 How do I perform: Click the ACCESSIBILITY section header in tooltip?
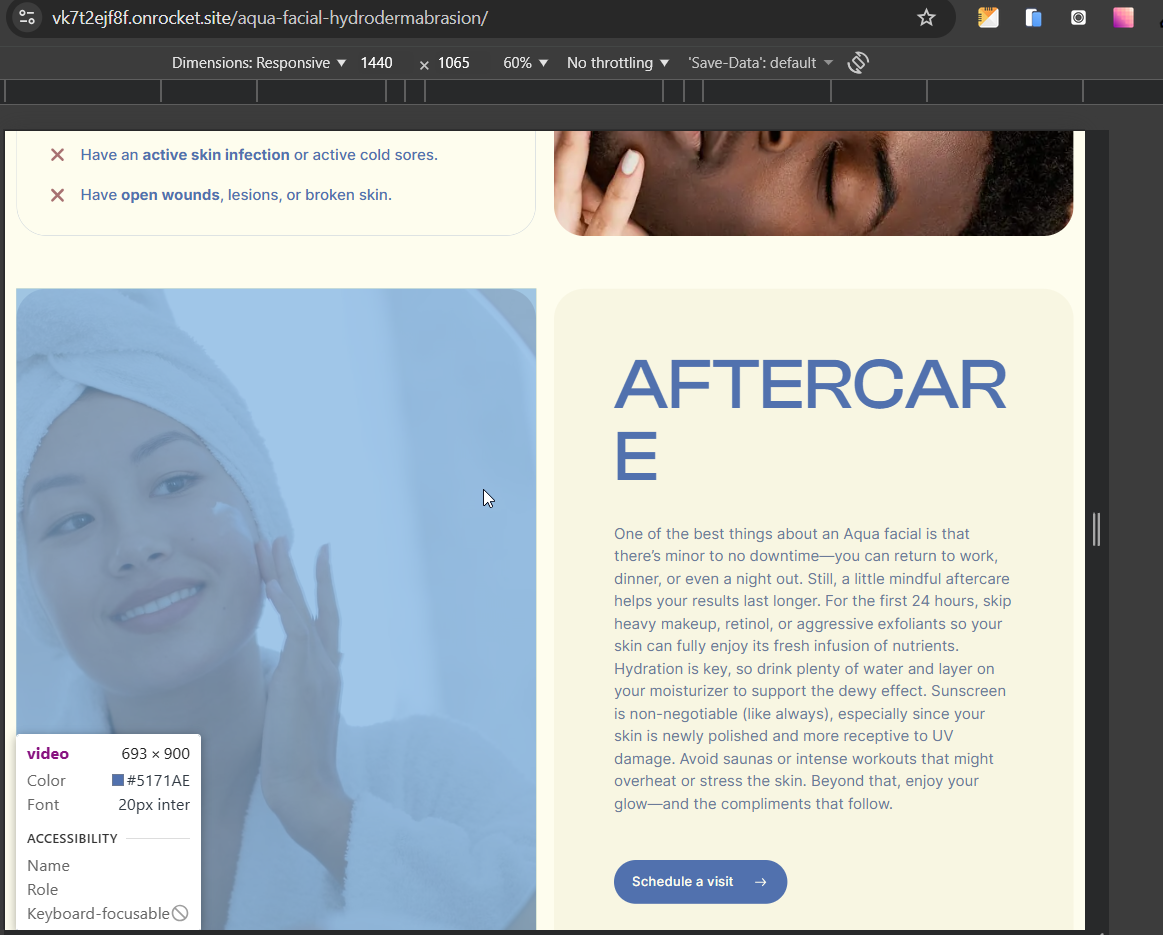(x=72, y=838)
